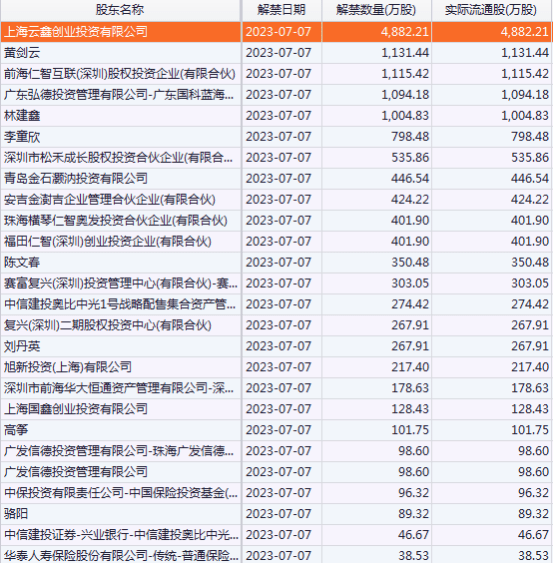554x564 pixels.
Task: Select 上海国鑫创业投资有限公司 row
Action: coord(276,409)
